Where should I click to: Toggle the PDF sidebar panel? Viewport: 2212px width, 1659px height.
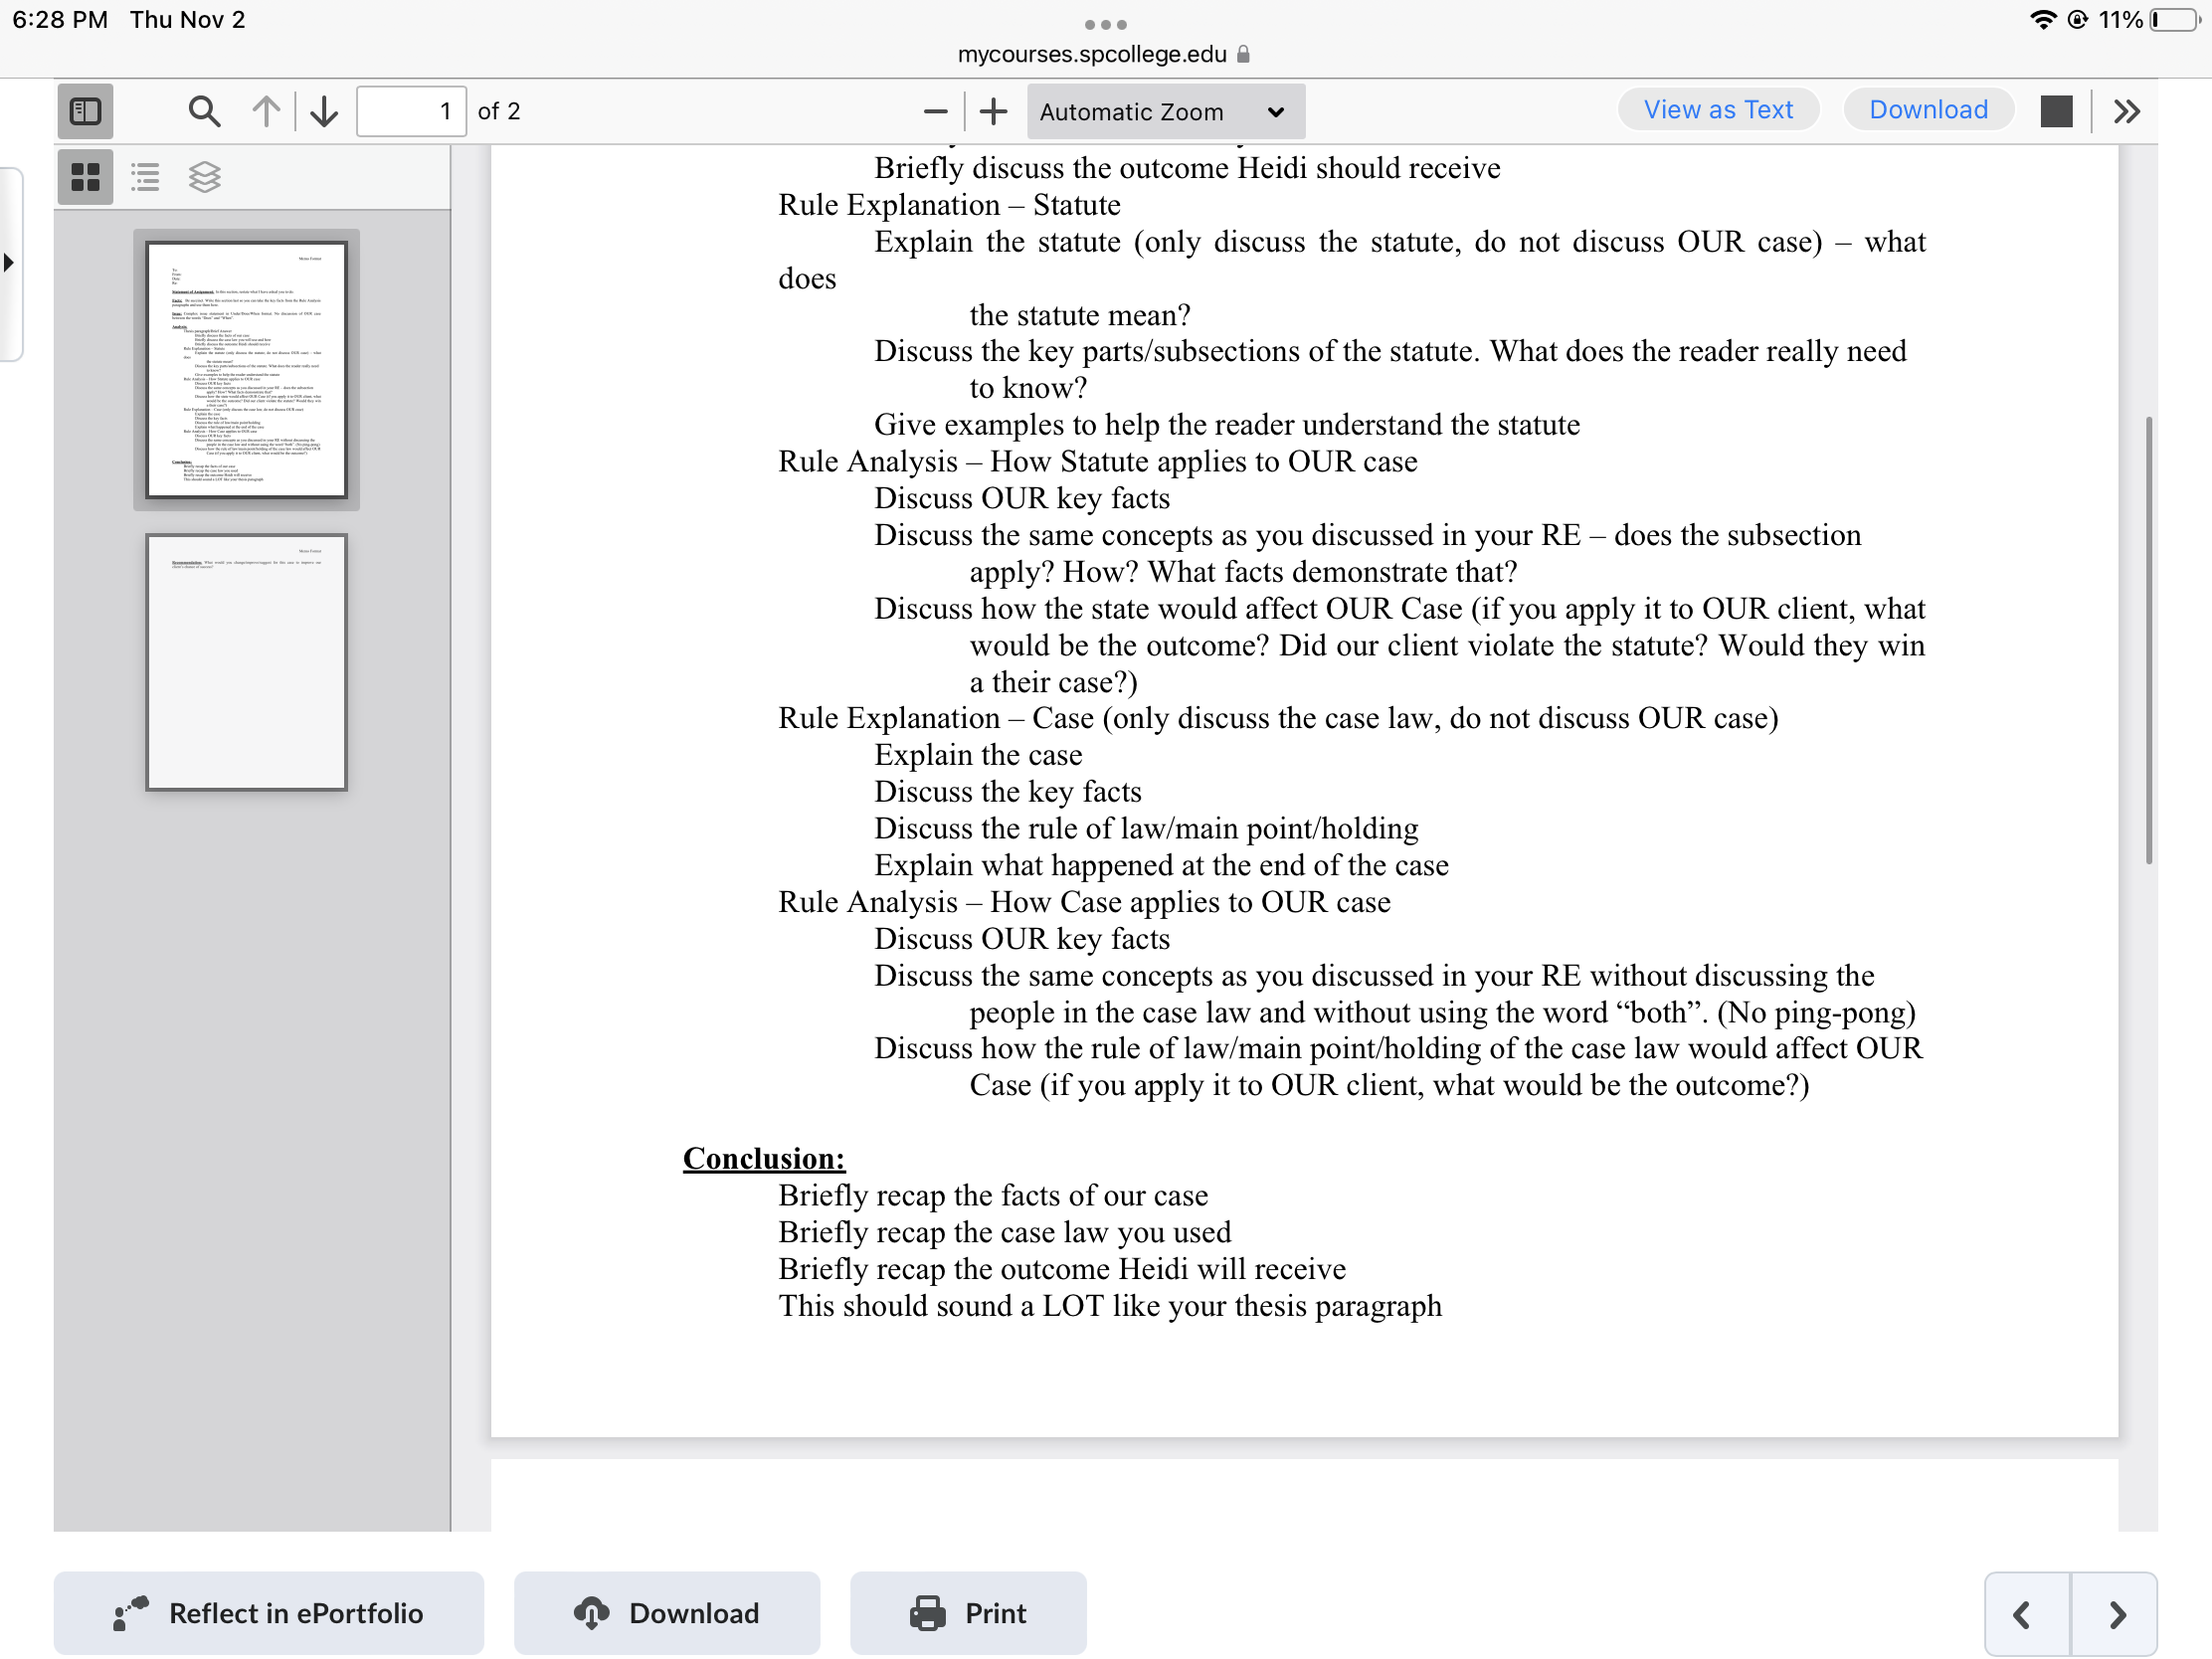pos(85,111)
